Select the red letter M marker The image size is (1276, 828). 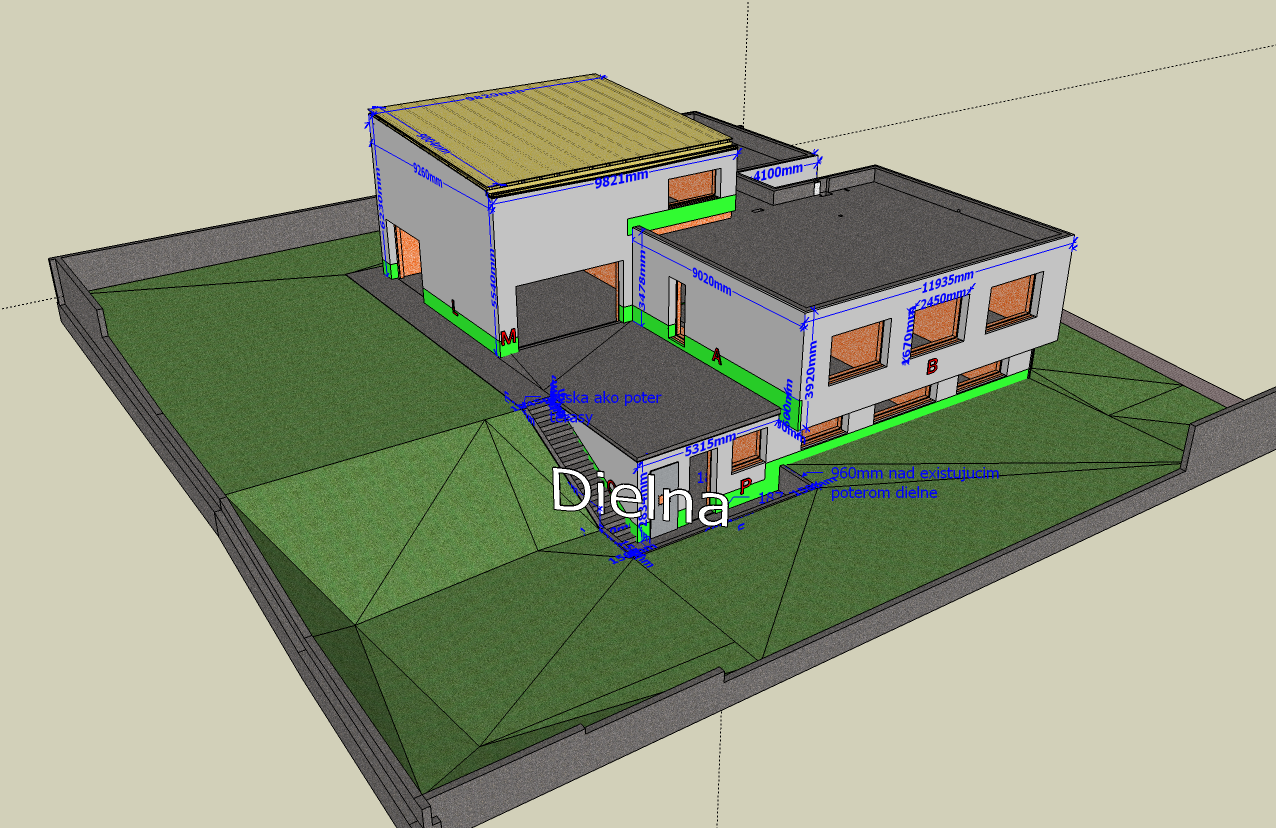[508, 337]
